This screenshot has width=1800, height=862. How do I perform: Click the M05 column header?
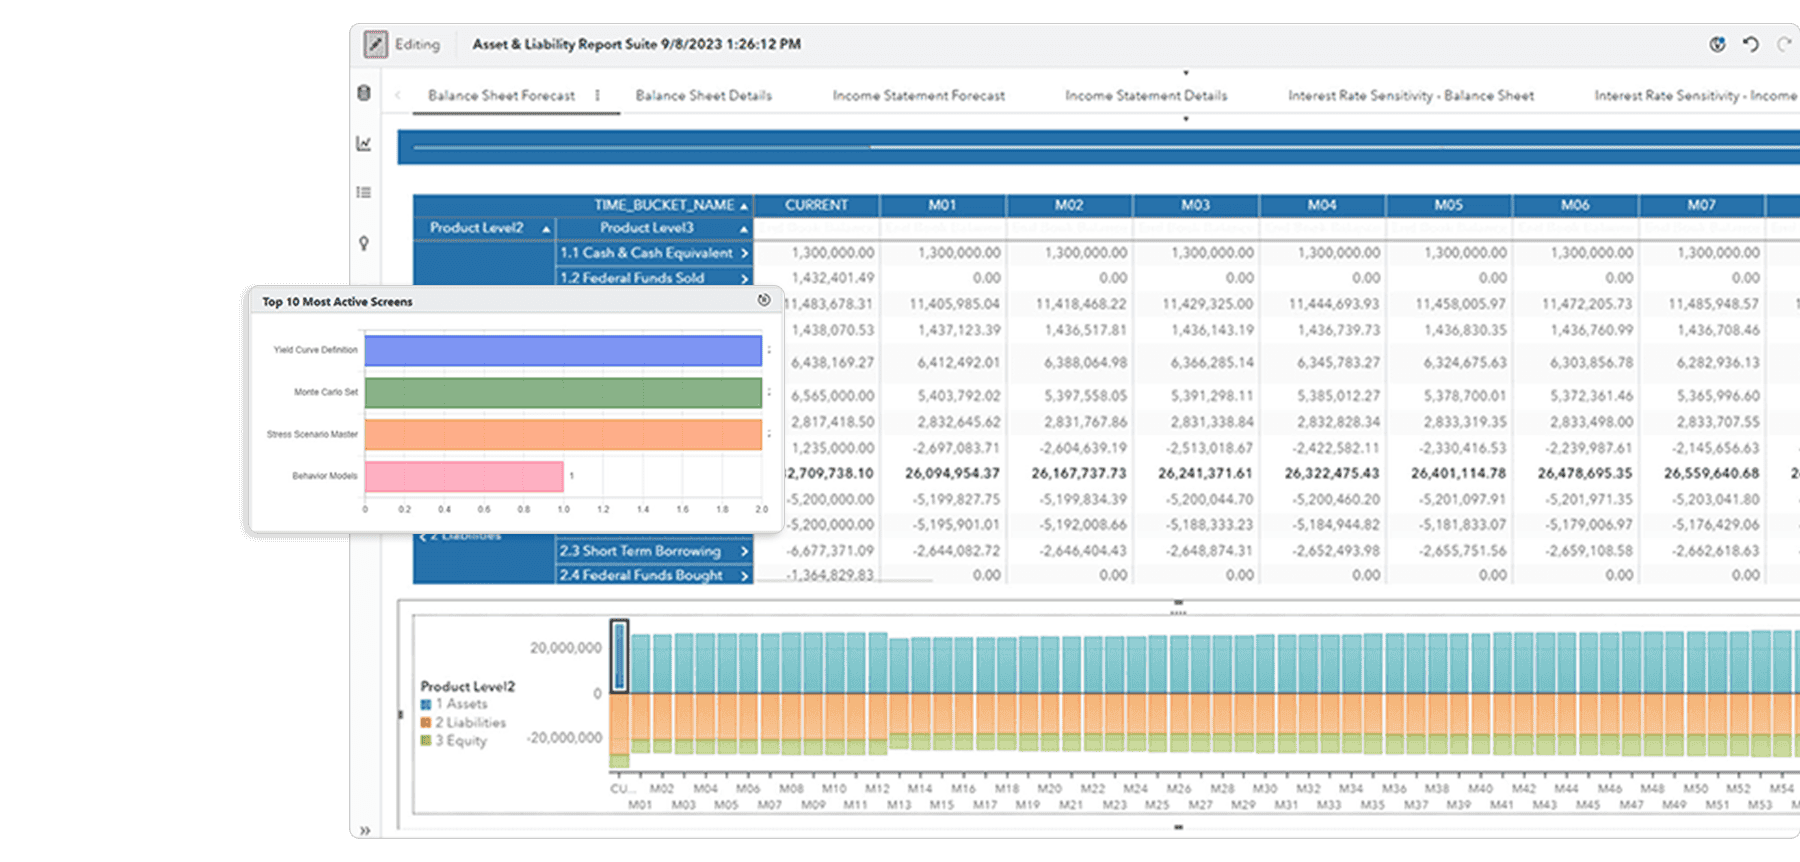pos(1448,205)
